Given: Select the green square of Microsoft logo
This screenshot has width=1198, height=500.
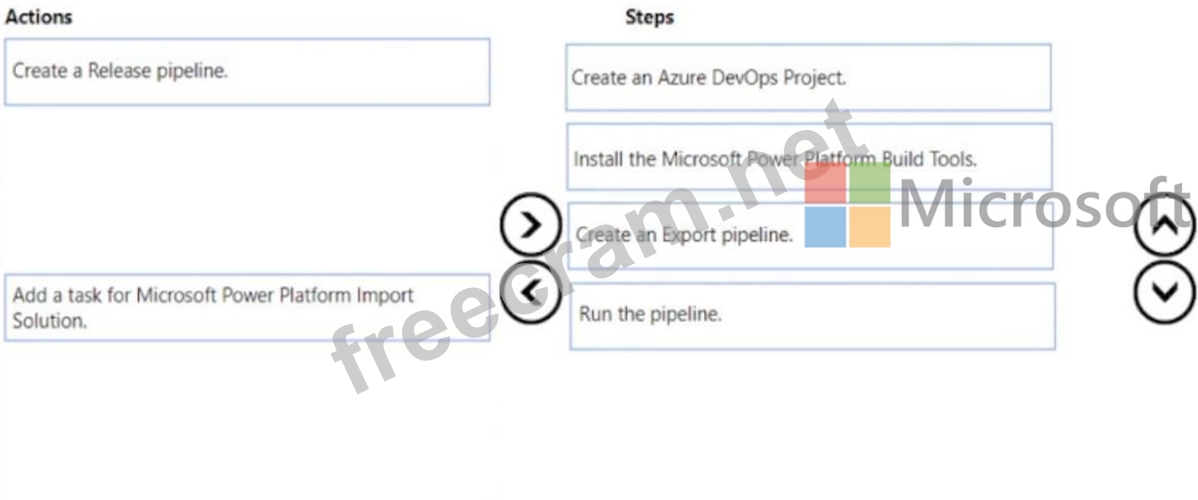Looking at the screenshot, I should (x=869, y=185).
